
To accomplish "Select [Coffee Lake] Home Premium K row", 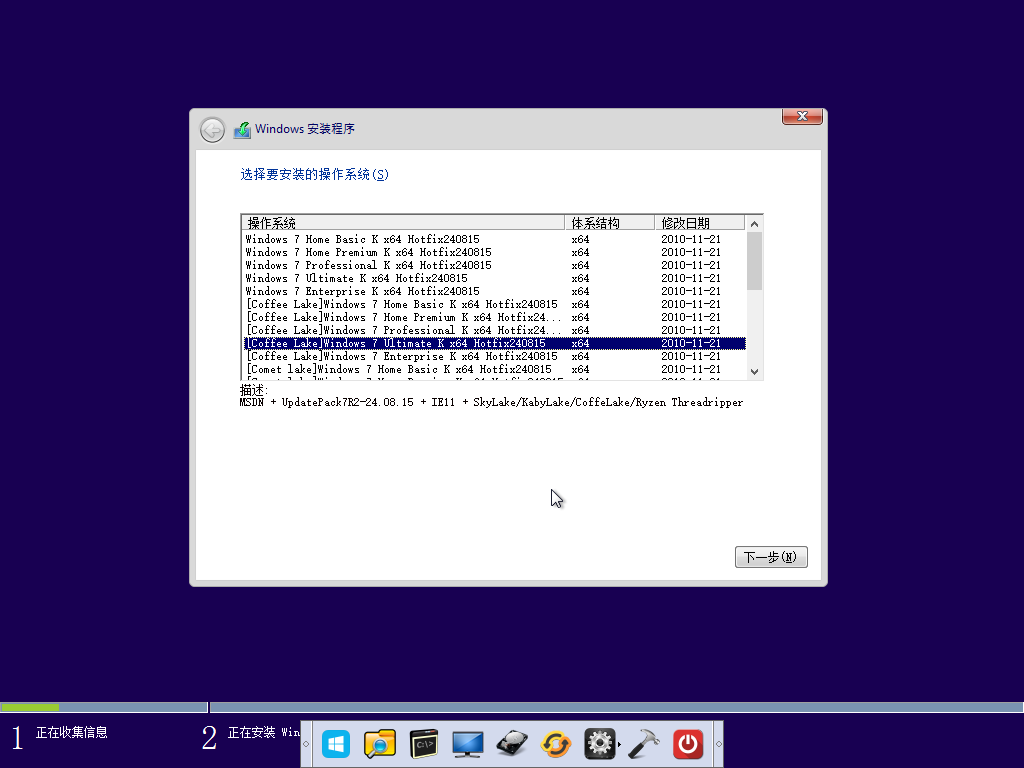I will coord(494,317).
